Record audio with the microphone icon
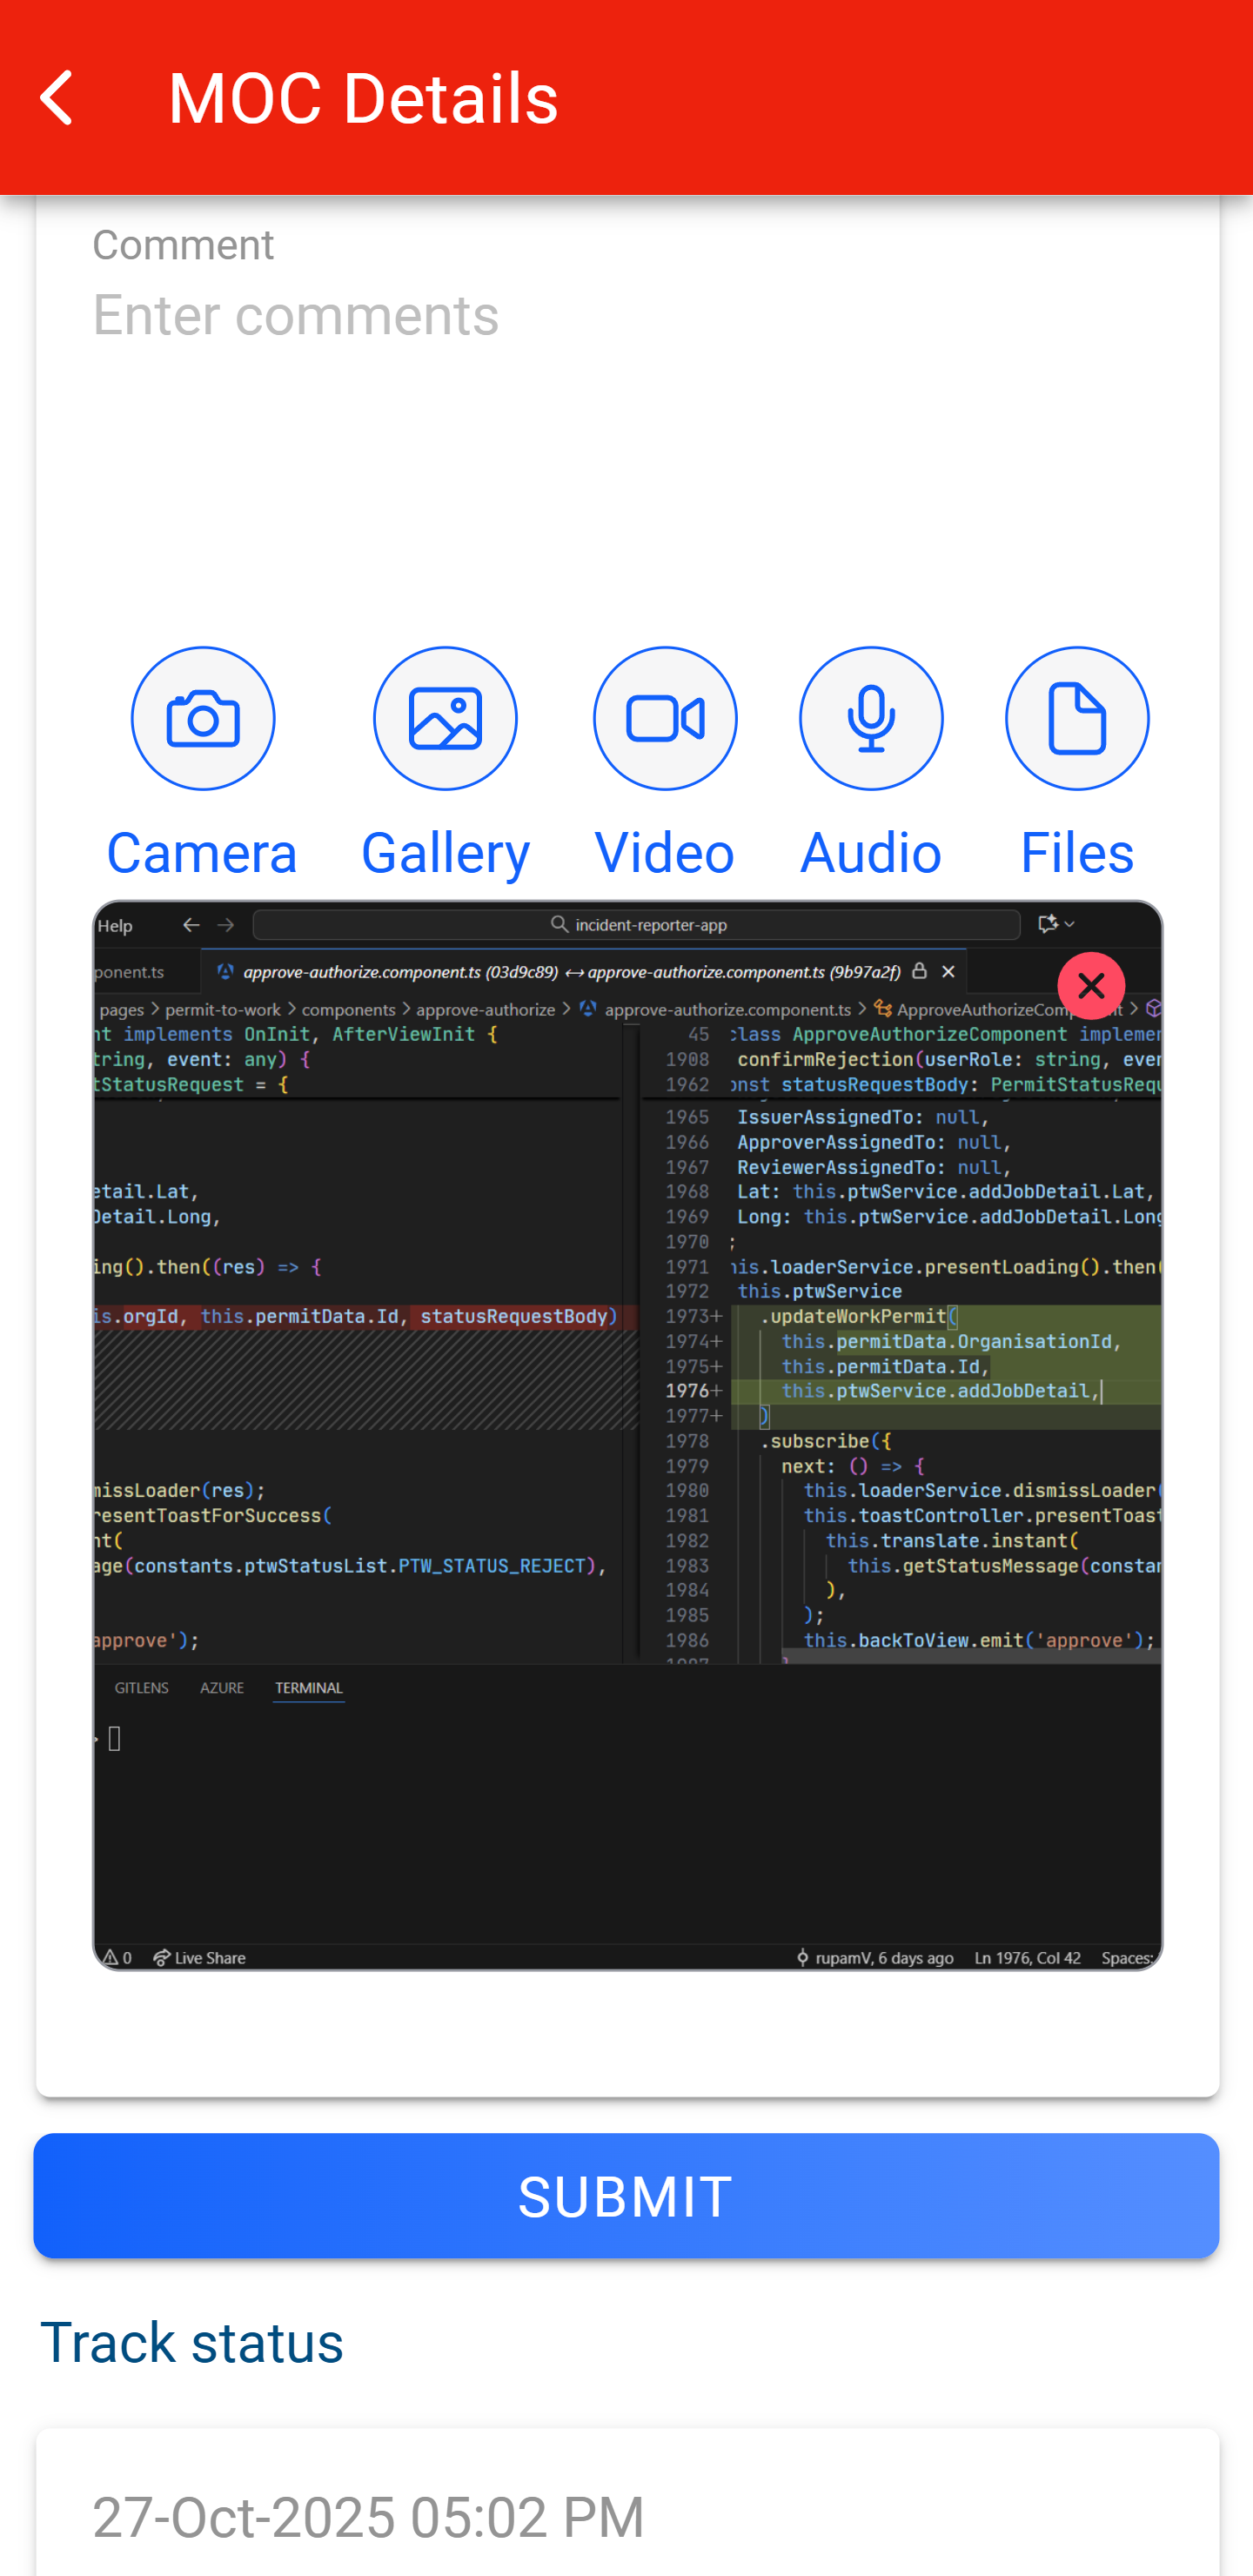1253x2576 pixels. (870, 718)
